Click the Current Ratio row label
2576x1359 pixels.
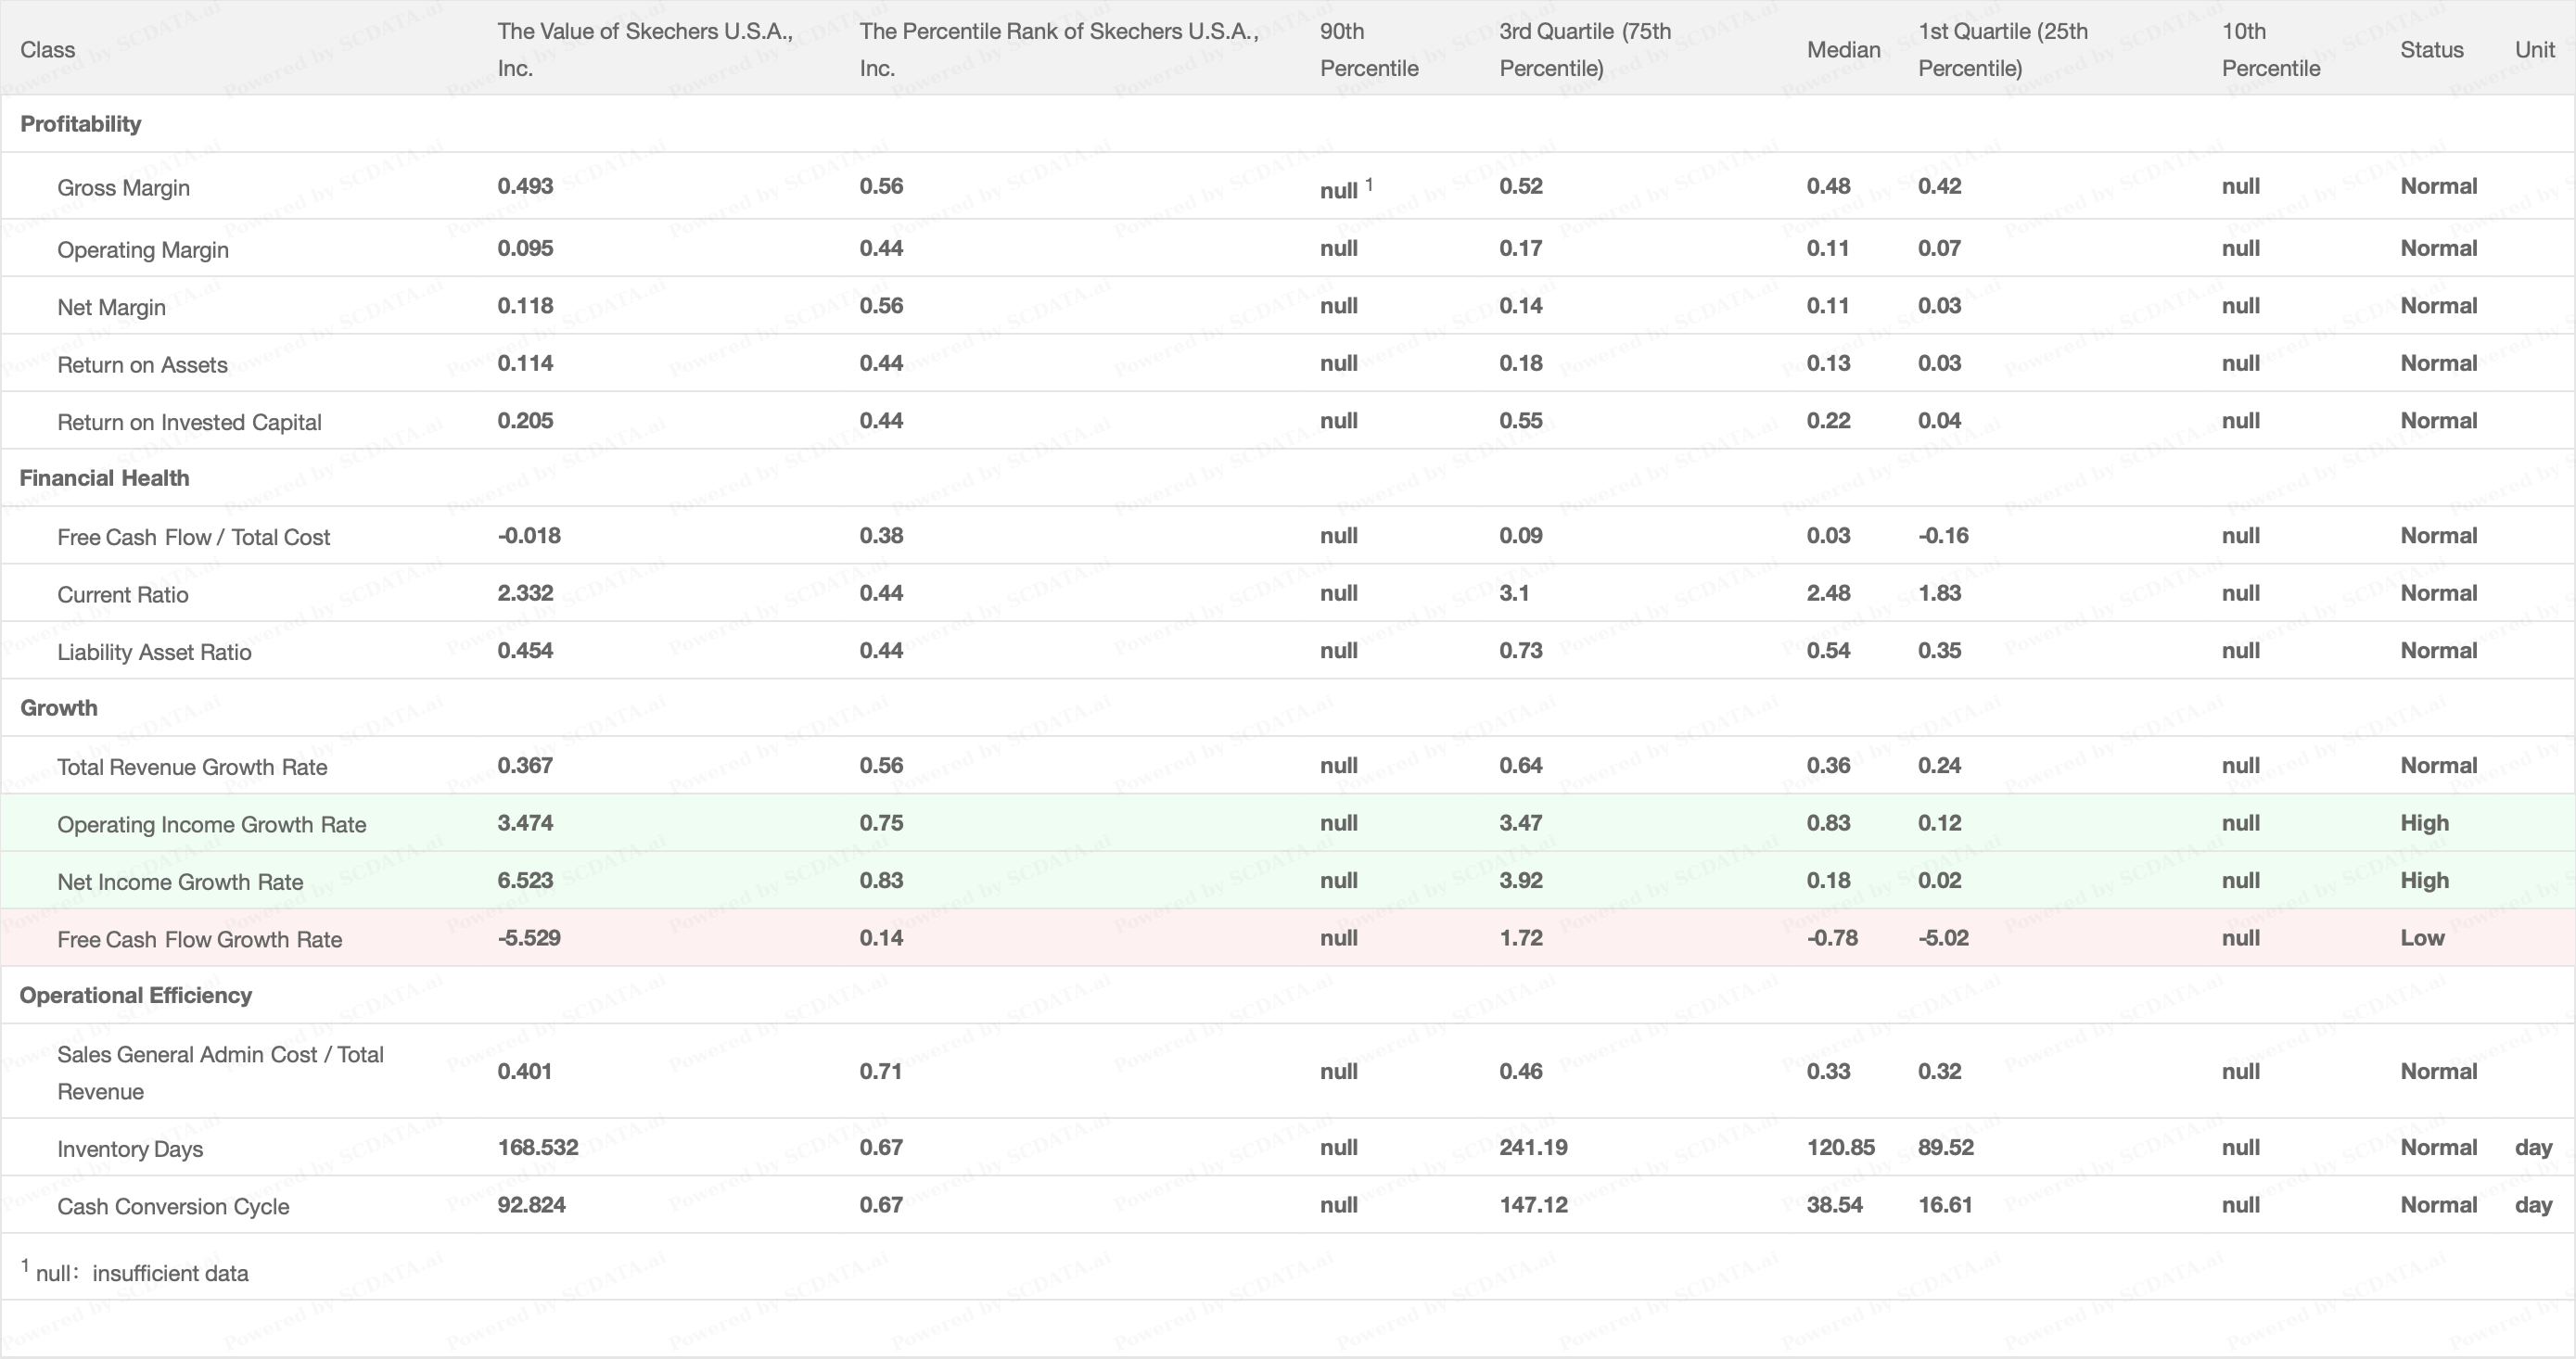122,595
